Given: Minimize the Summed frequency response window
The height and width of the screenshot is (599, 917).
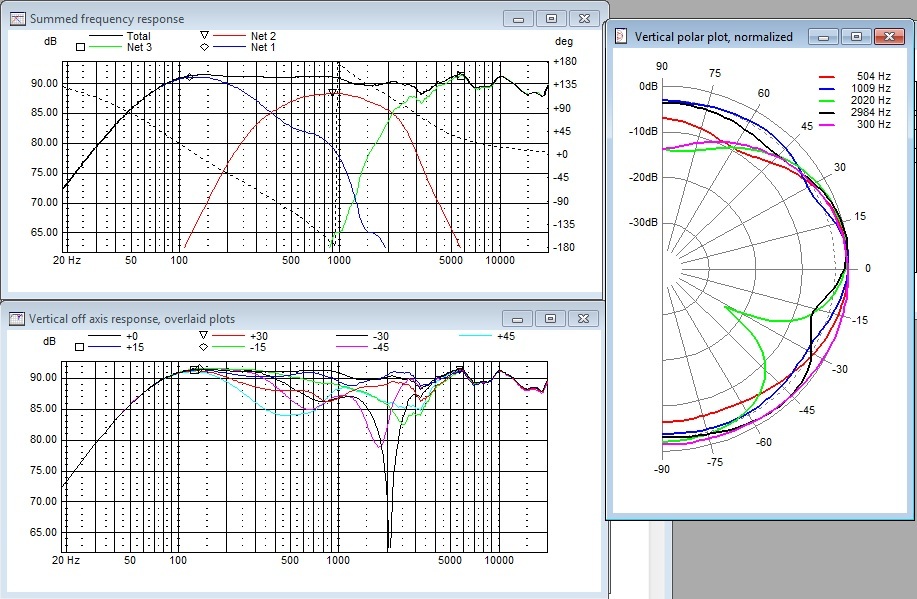Looking at the screenshot, I should click(517, 19).
